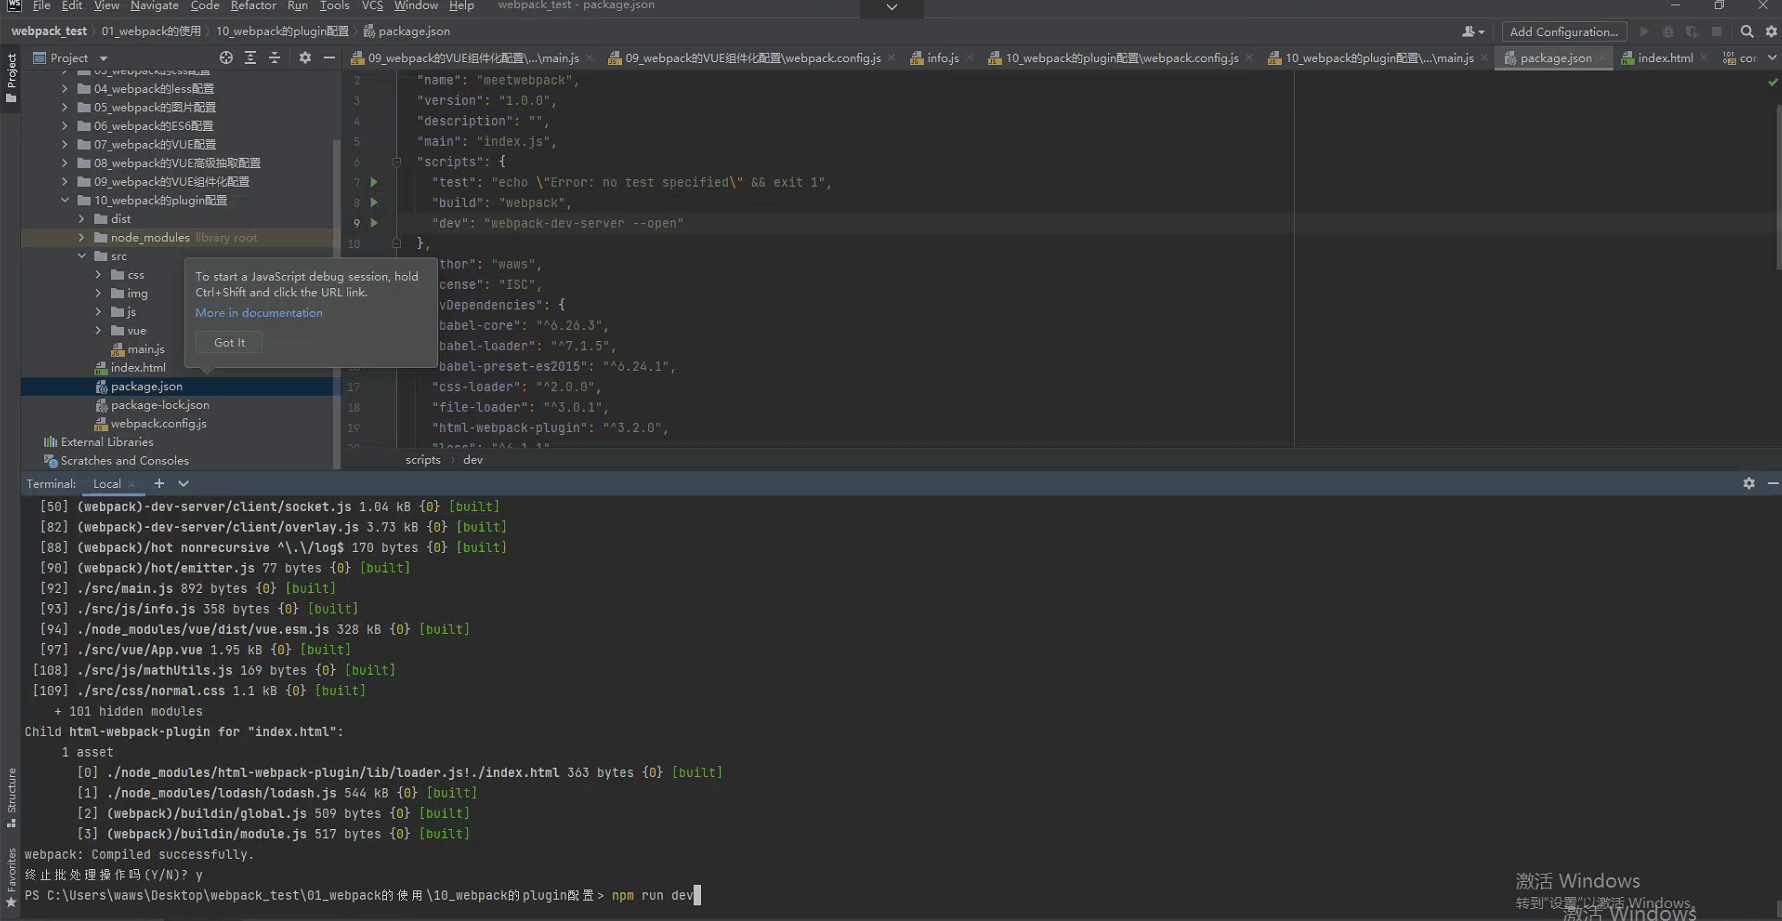Hide the Terminal panel
This screenshot has width=1782, height=921.
[1773, 484]
